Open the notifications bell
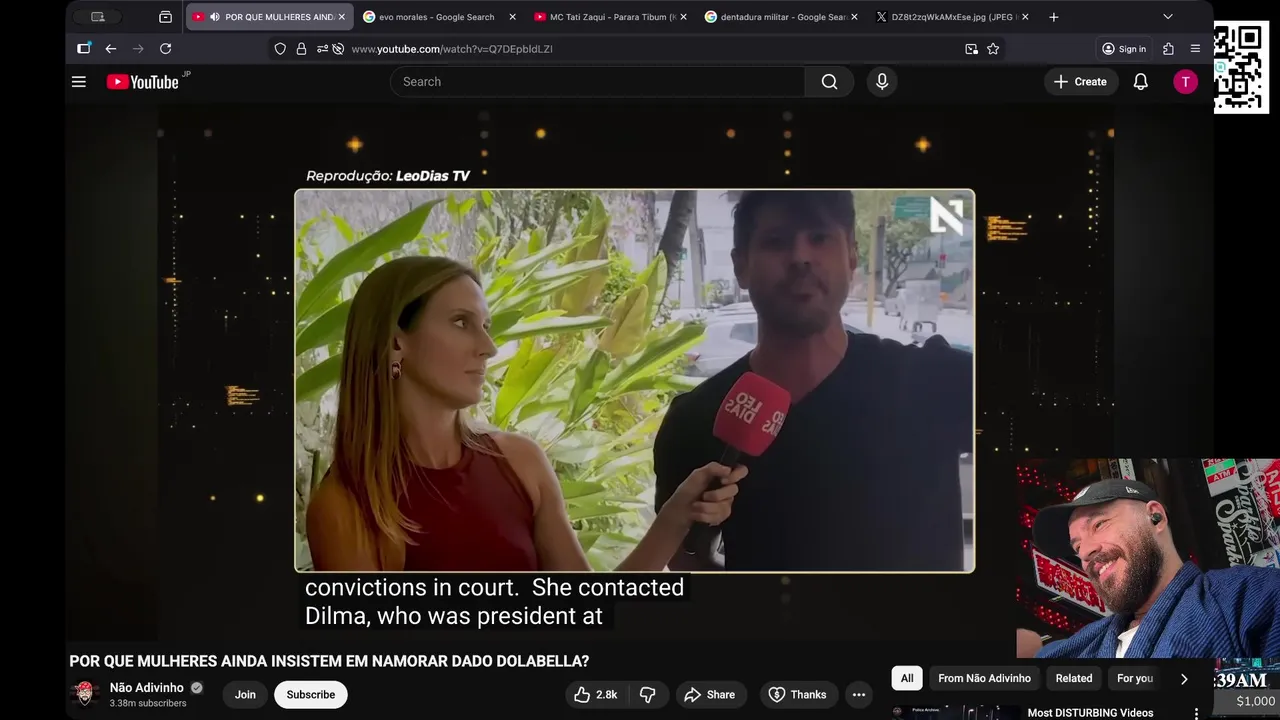1280x720 pixels. tap(1140, 82)
